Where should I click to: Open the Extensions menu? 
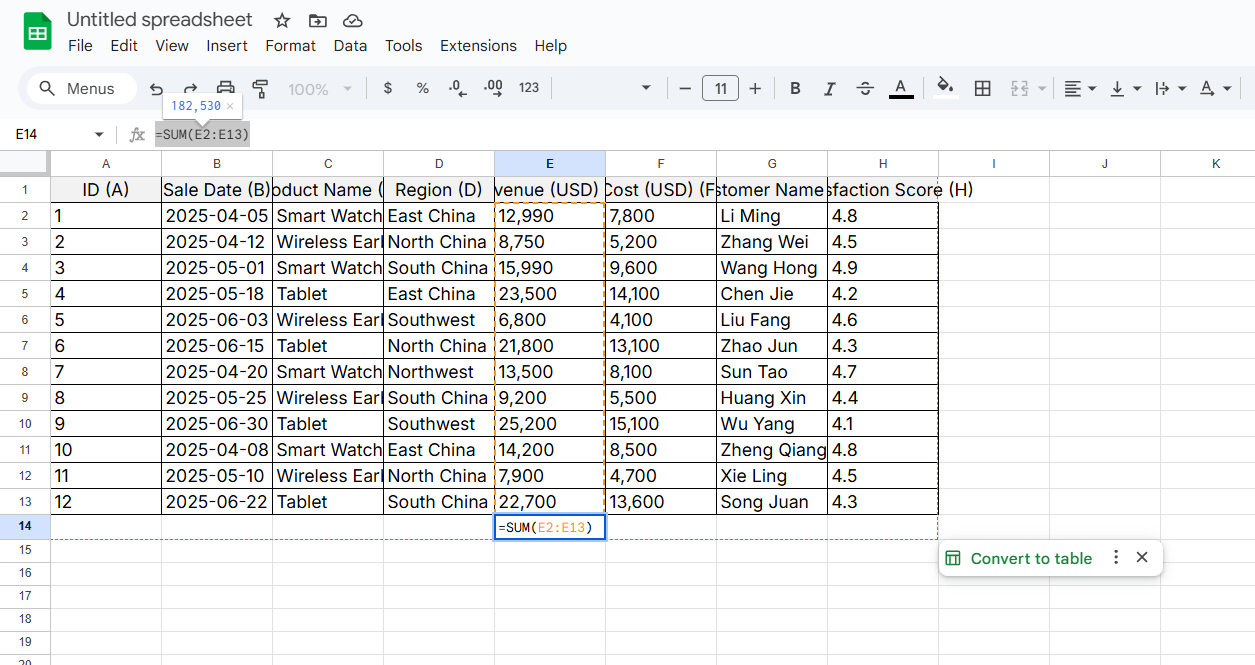[478, 46]
